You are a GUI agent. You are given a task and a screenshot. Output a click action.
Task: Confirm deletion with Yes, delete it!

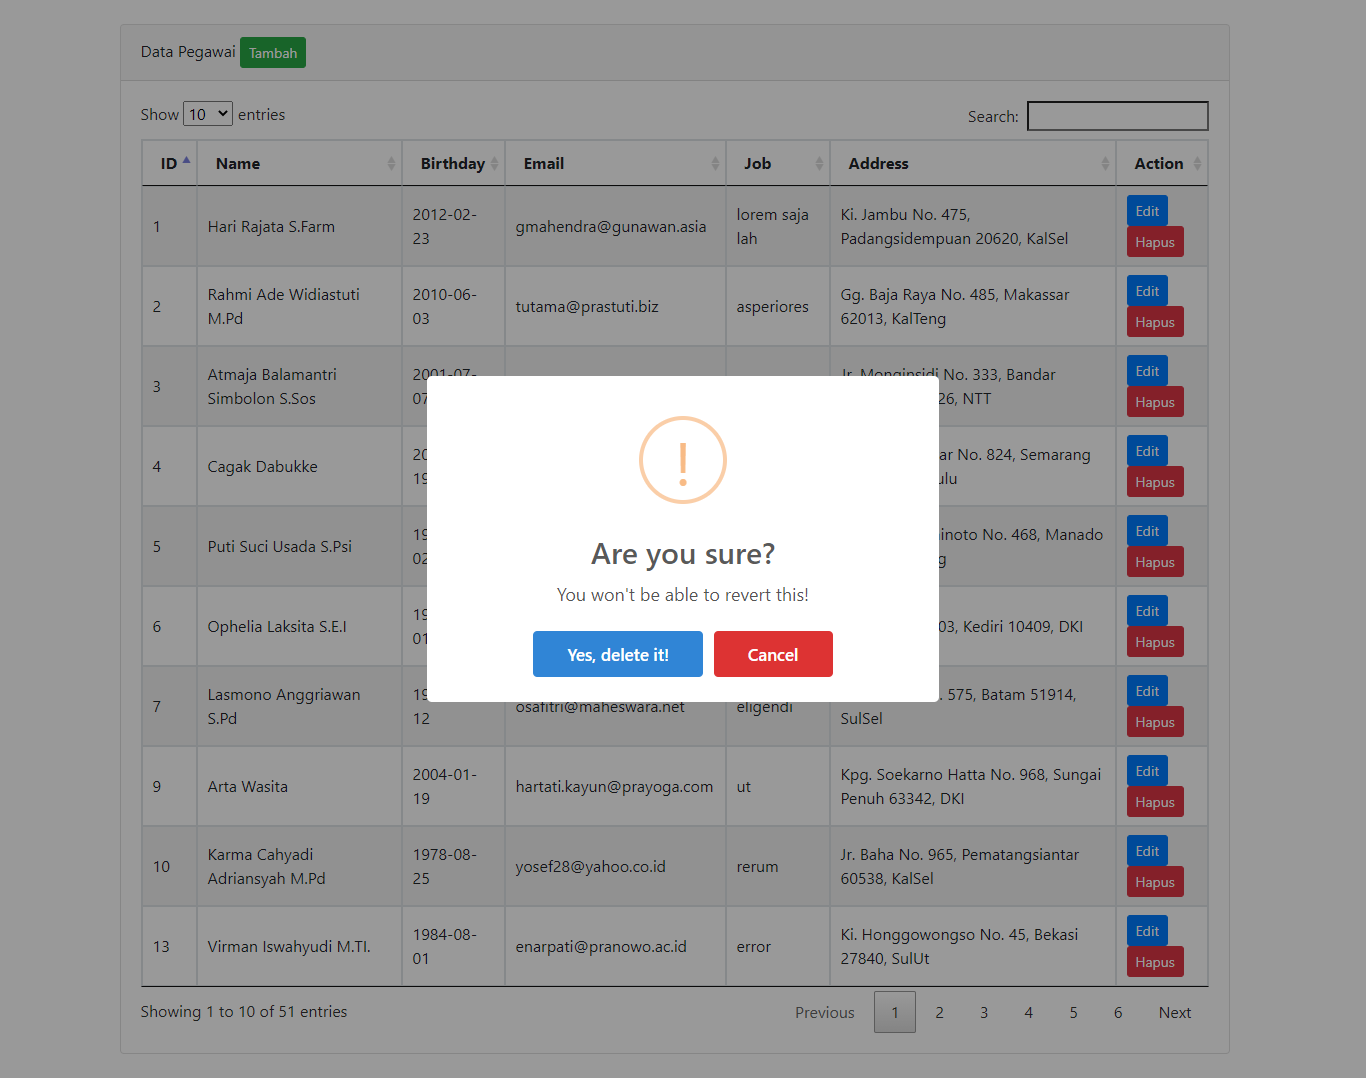617,654
